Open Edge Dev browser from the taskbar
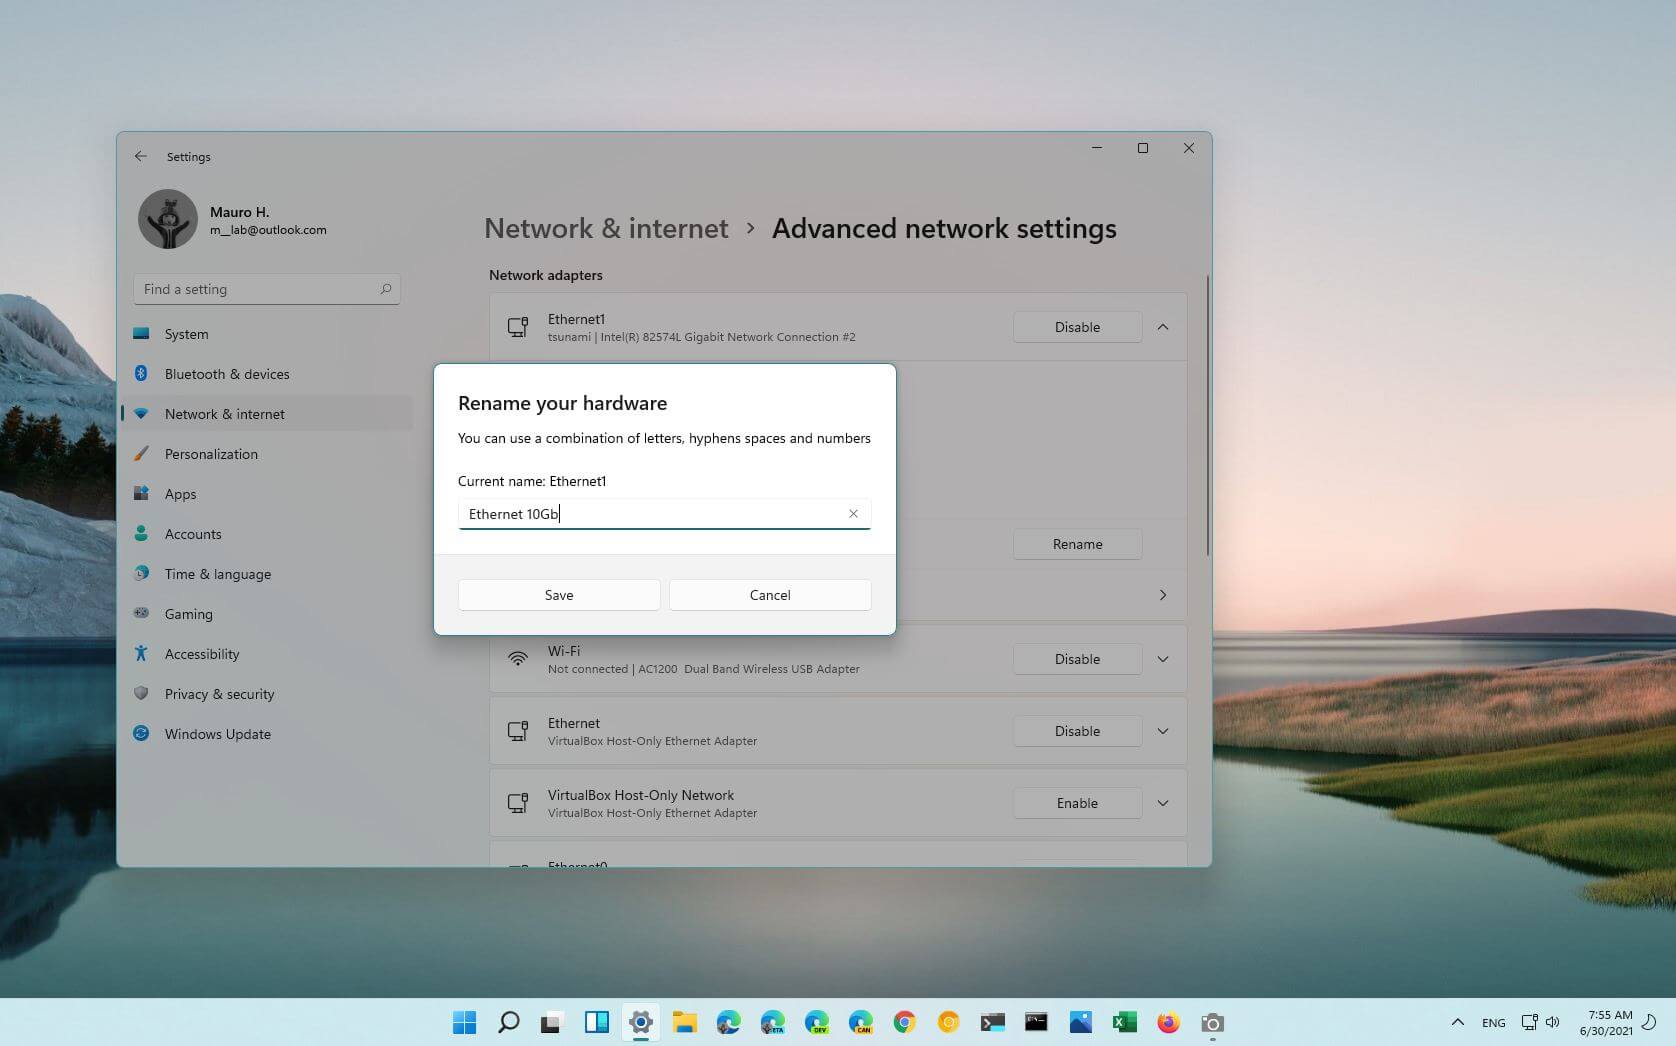This screenshot has width=1676, height=1046. click(x=818, y=1022)
